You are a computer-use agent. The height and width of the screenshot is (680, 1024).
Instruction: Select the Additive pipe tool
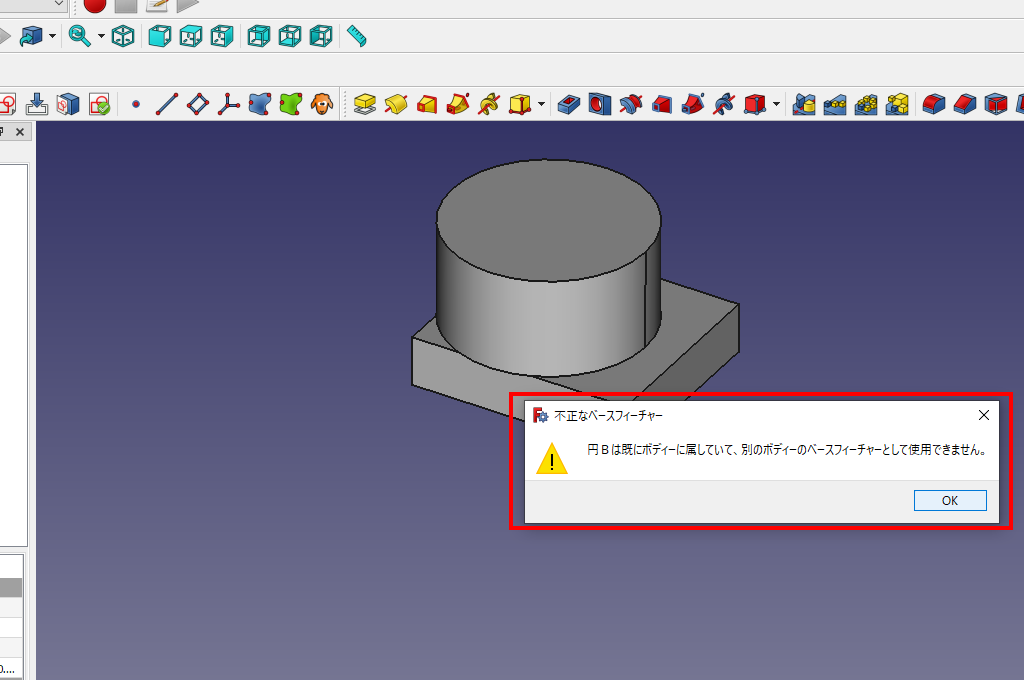point(458,104)
